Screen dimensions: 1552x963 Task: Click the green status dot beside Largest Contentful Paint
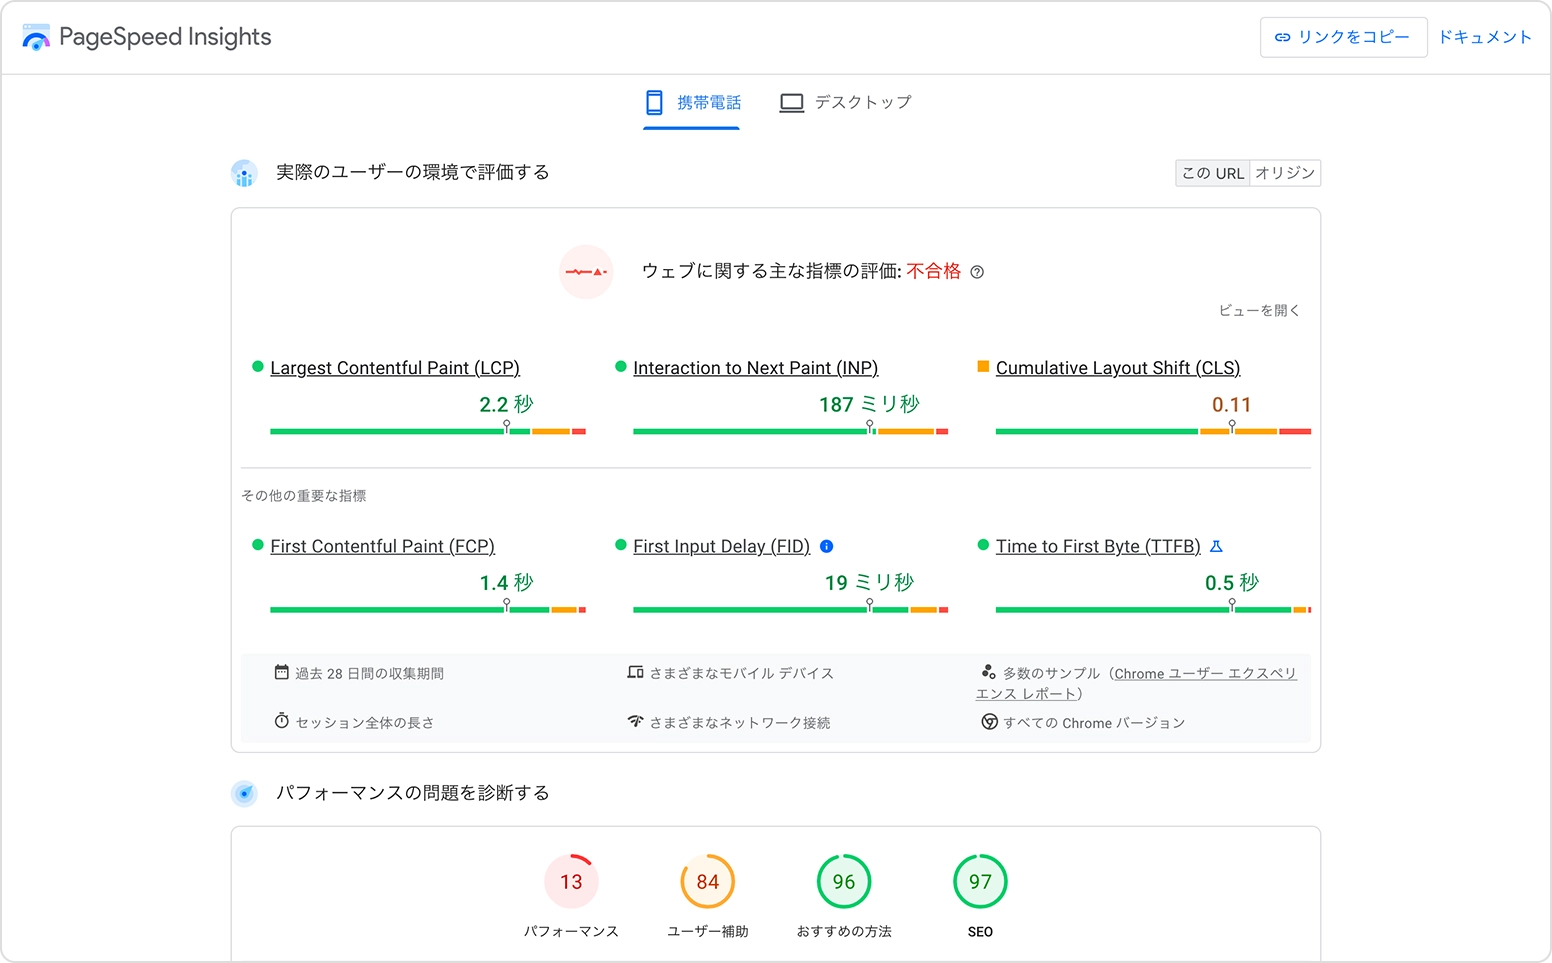click(x=258, y=367)
